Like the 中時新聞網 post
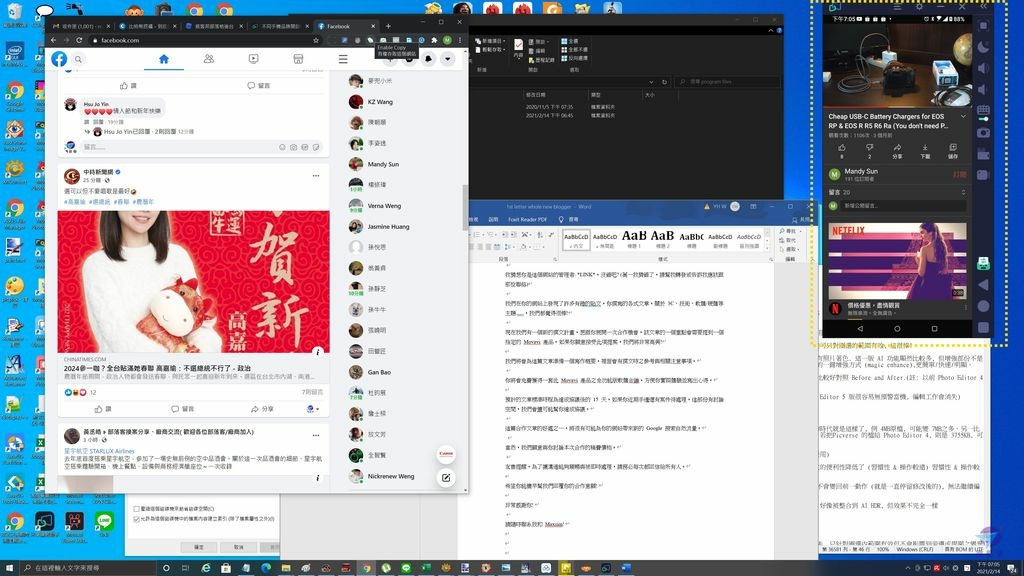 click(x=103, y=409)
